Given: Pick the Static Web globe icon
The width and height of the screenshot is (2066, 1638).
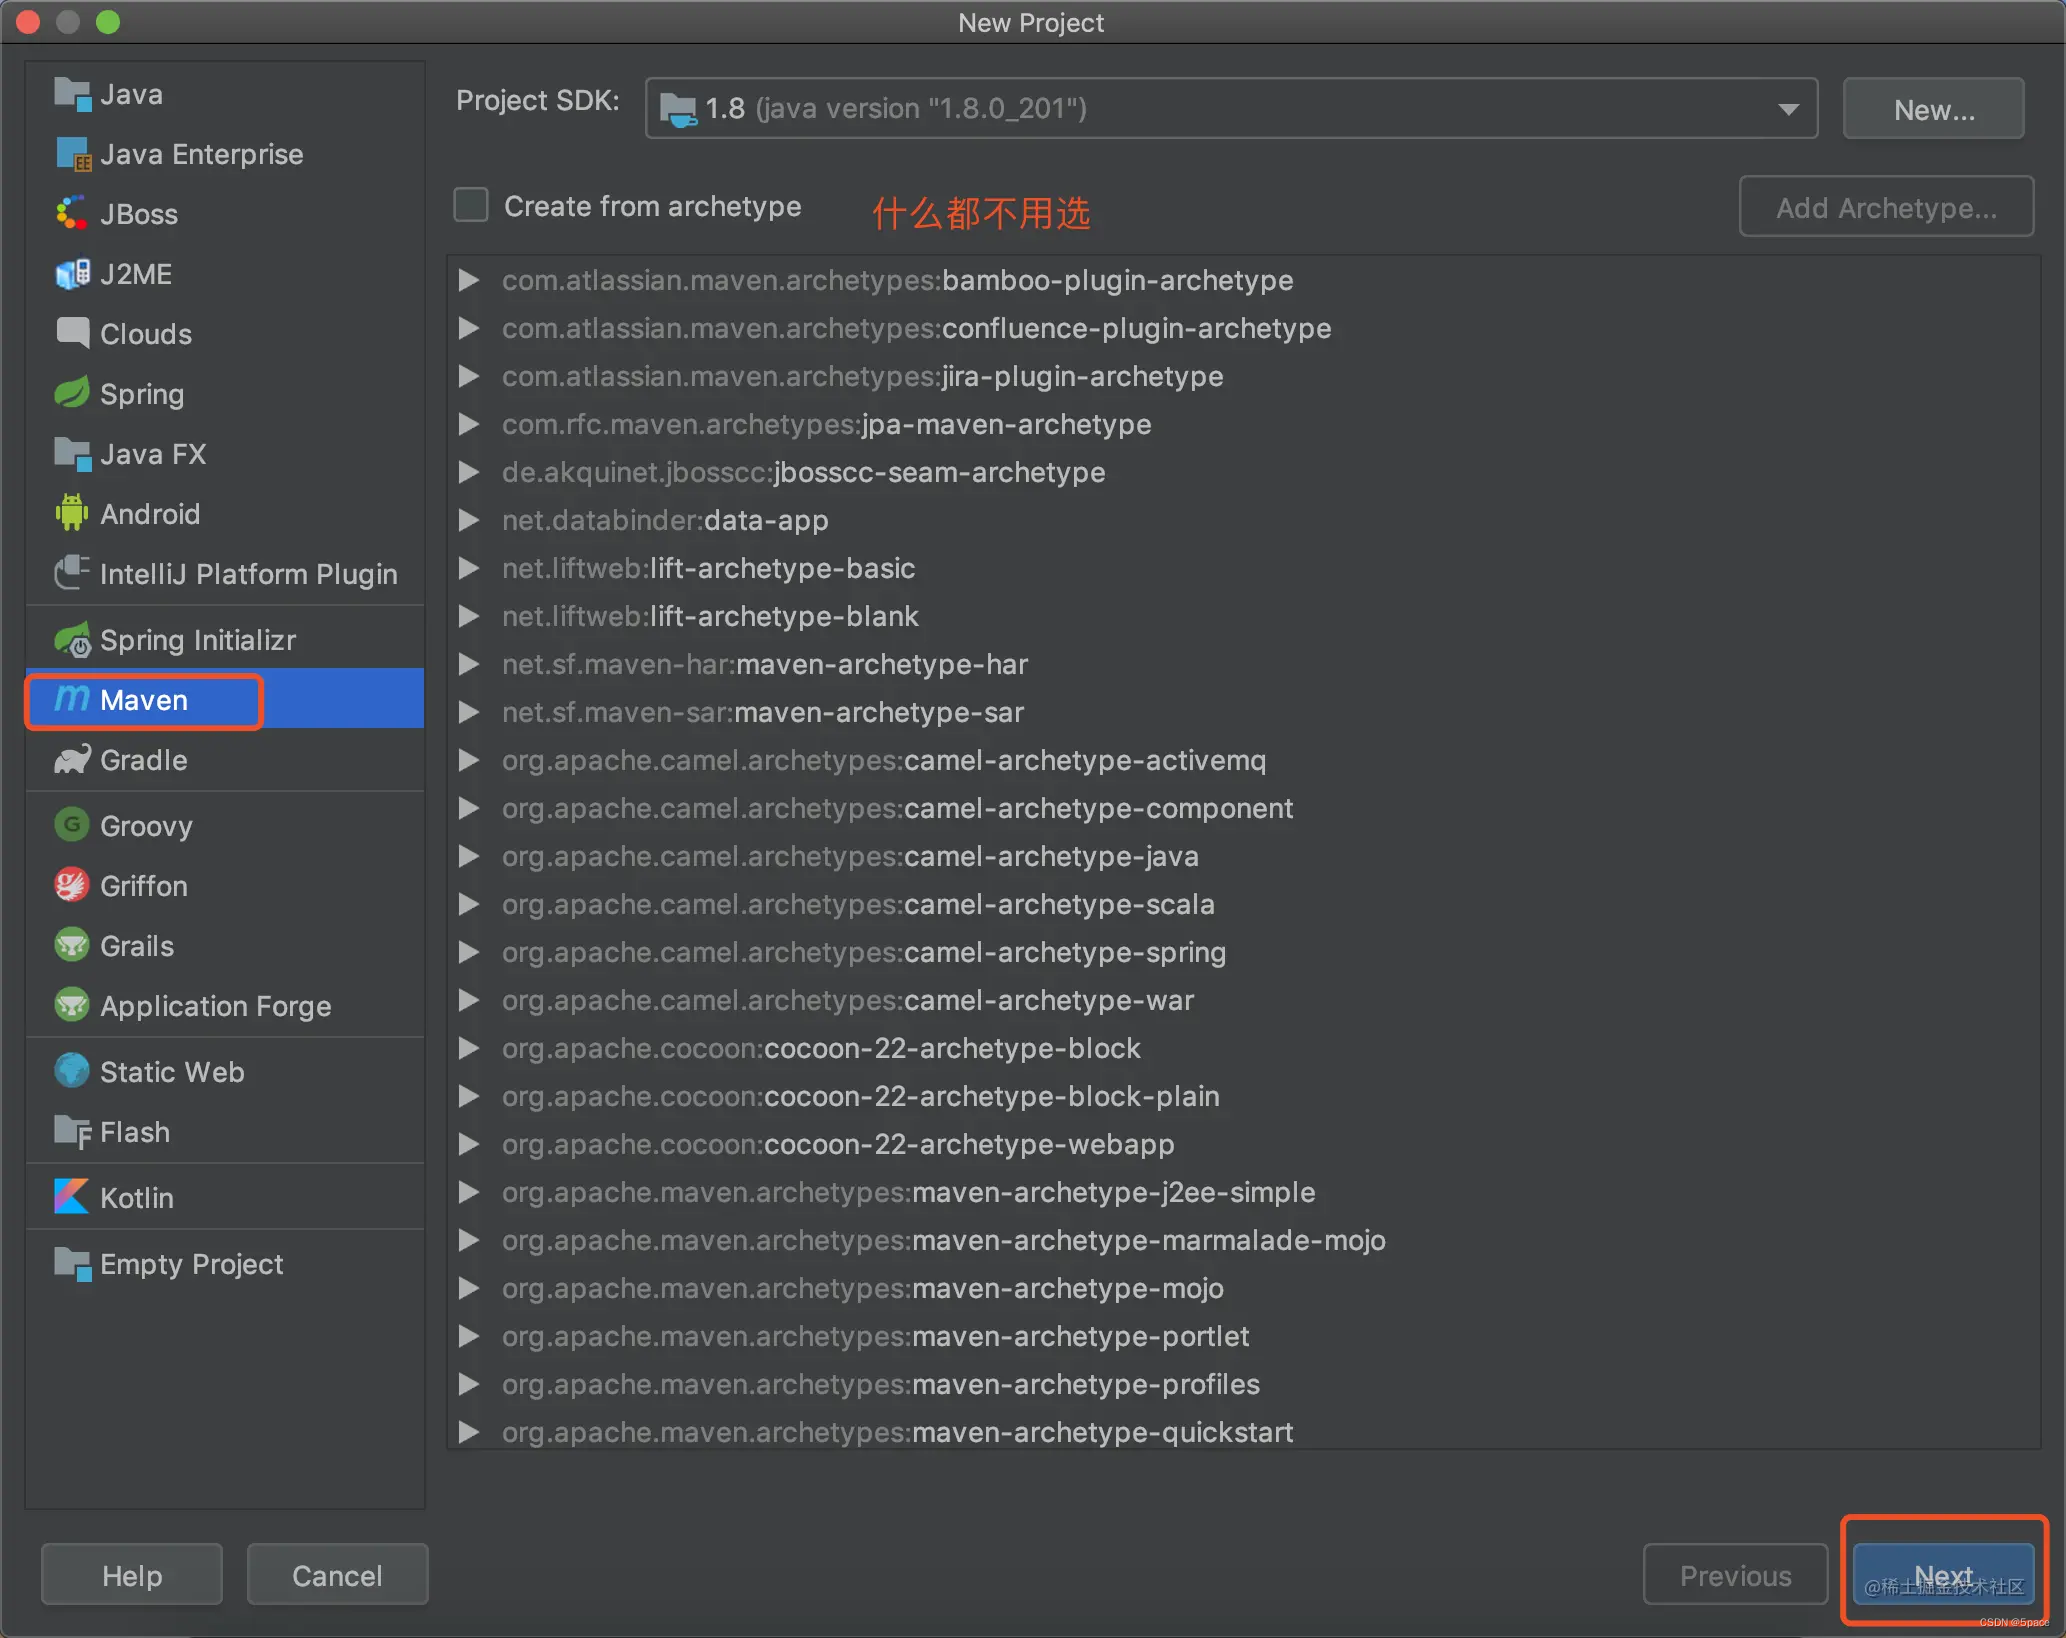Looking at the screenshot, I should coord(71,1071).
